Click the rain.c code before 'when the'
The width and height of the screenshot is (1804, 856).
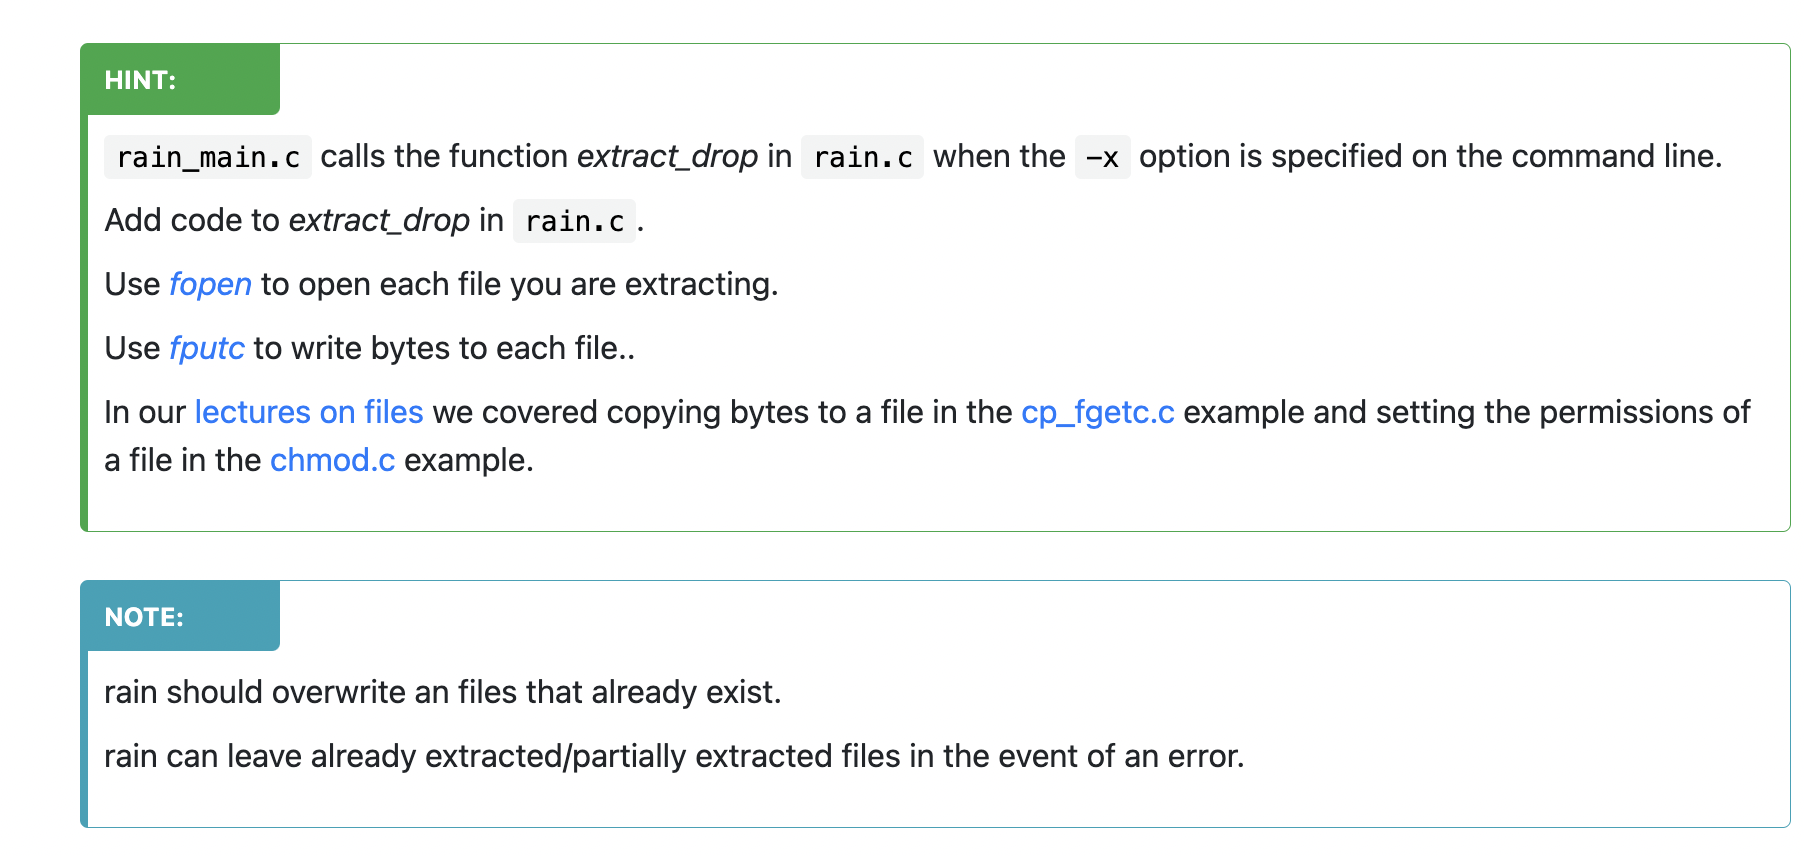point(863,157)
